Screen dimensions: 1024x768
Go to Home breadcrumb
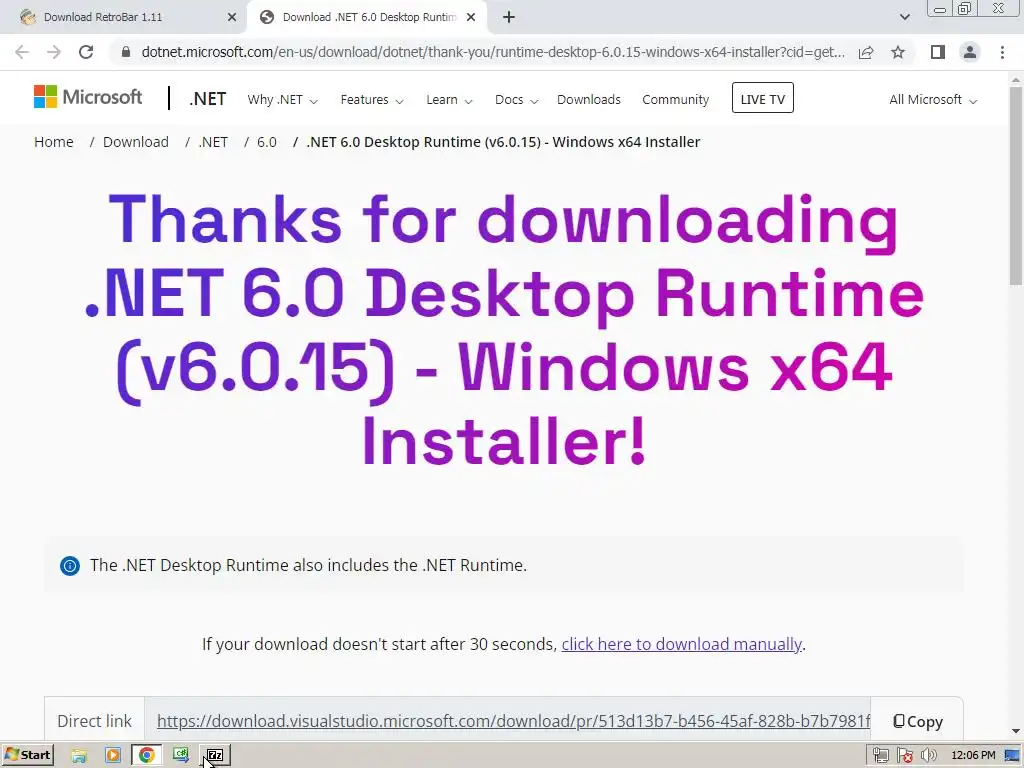point(54,142)
